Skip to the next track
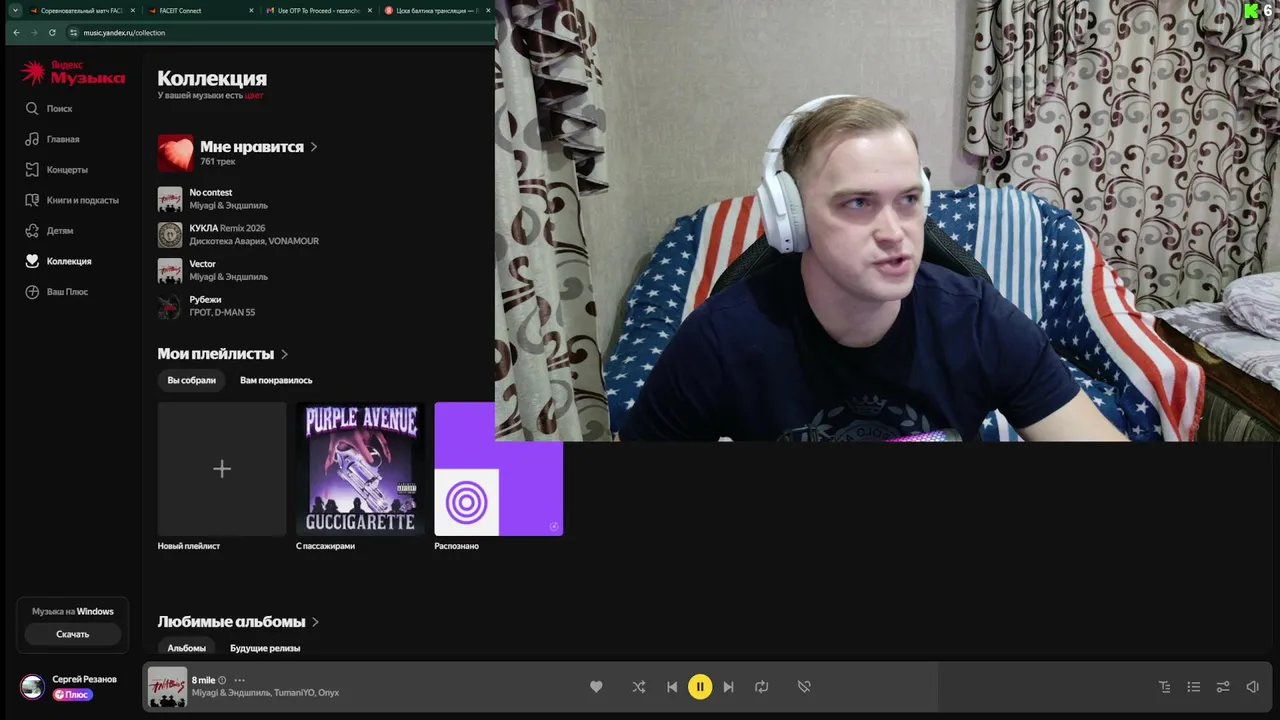The width and height of the screenshot is (1280, 720). [728, 687]
